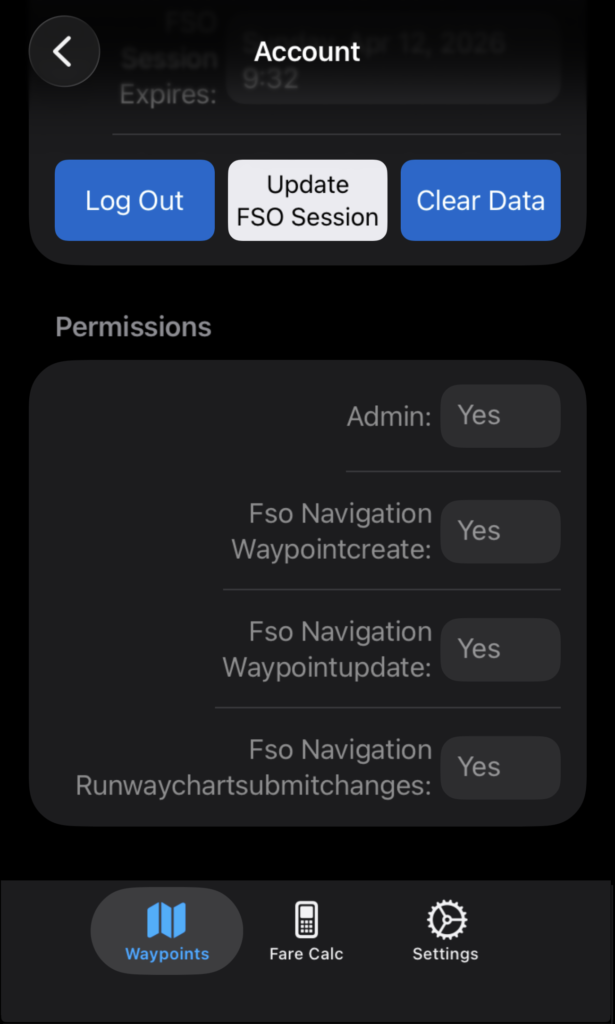Toggle Fso Navigation Waypointcreate Yes value
The height and width of the screenshot is (1024, 615).
pos(500,532)
